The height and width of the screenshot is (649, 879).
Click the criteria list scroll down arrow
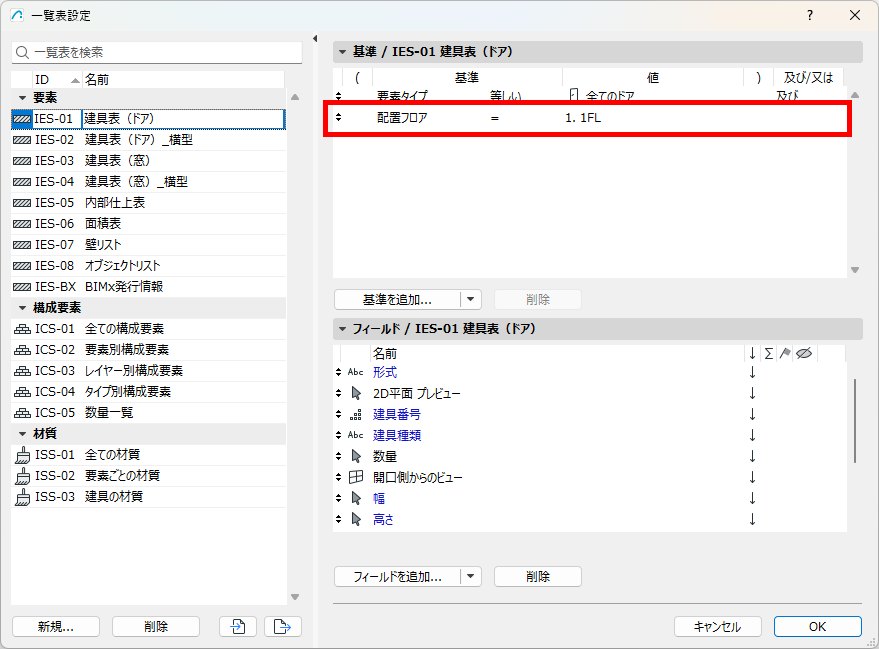tap(855, 270)
